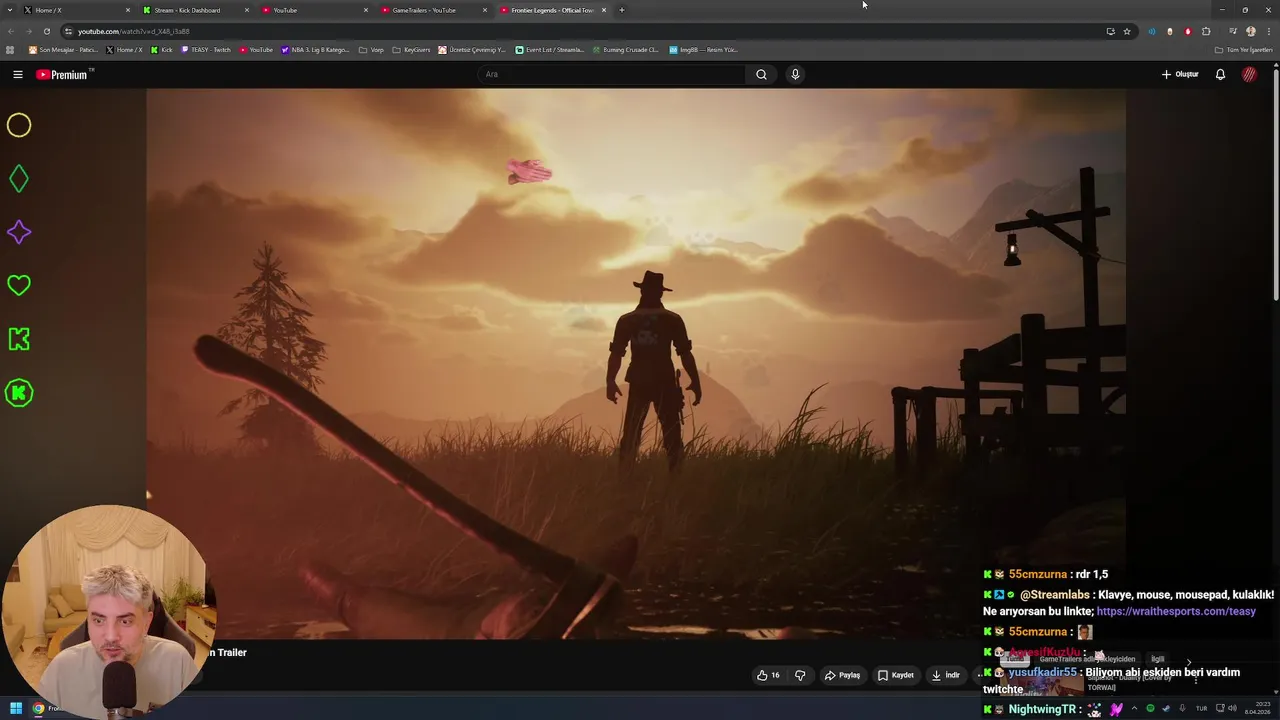Open the Chrome profile avatar
Image resolution: width=1280 pixels, height=720 pixels.
pos(1251,31)
